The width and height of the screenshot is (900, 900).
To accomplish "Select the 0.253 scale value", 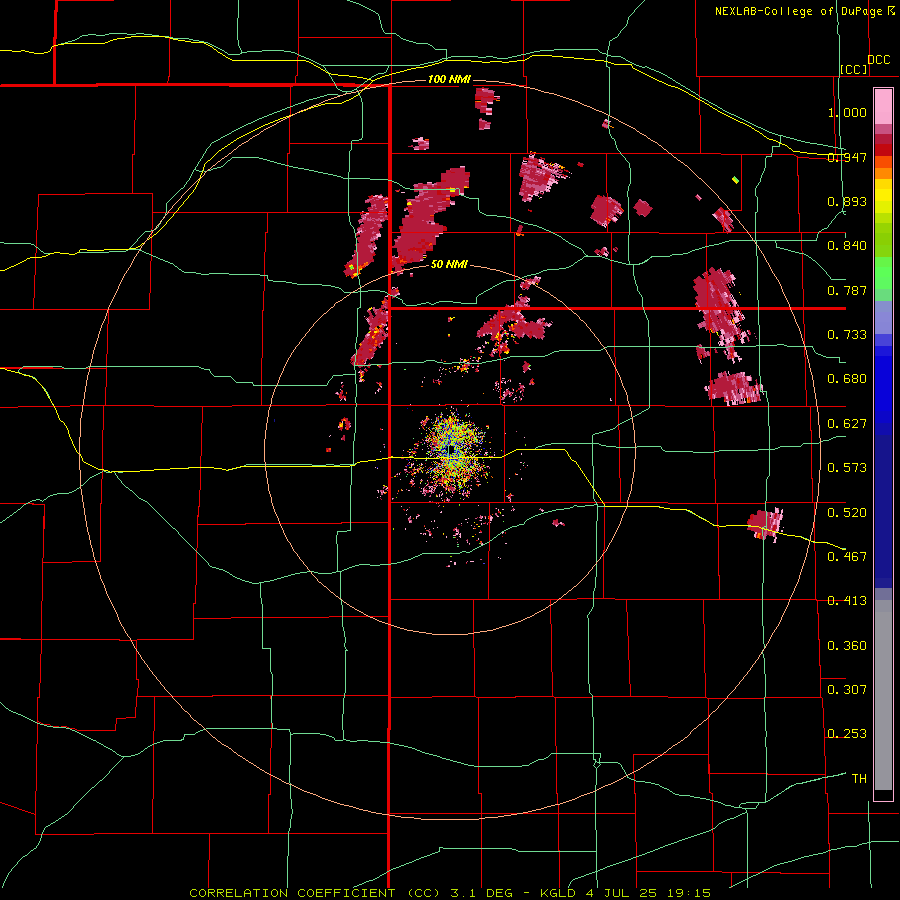I will click(847, 734).
